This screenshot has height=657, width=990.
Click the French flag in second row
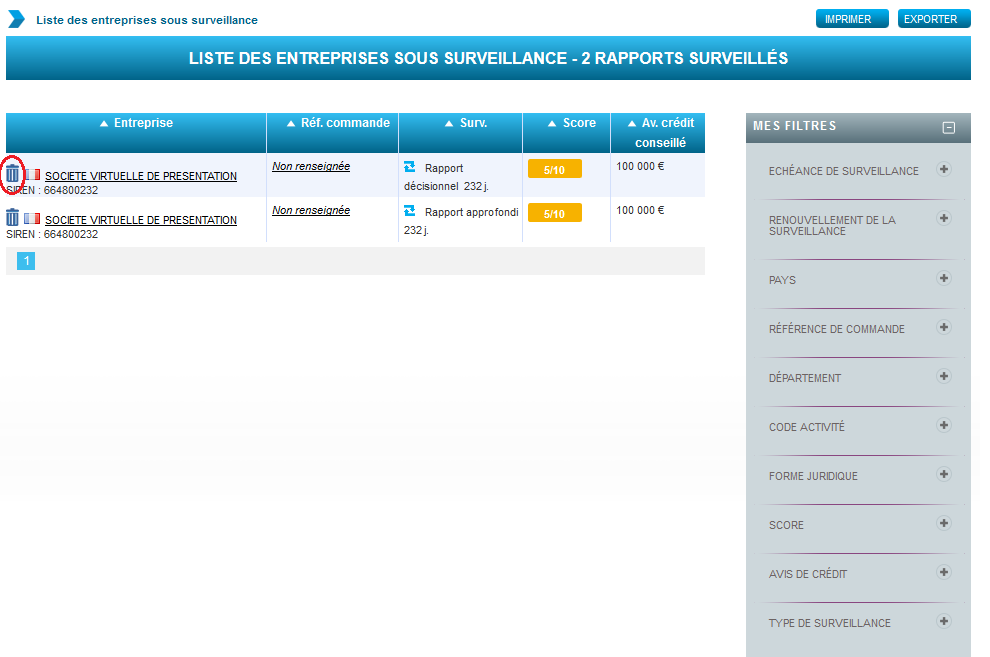33,219
